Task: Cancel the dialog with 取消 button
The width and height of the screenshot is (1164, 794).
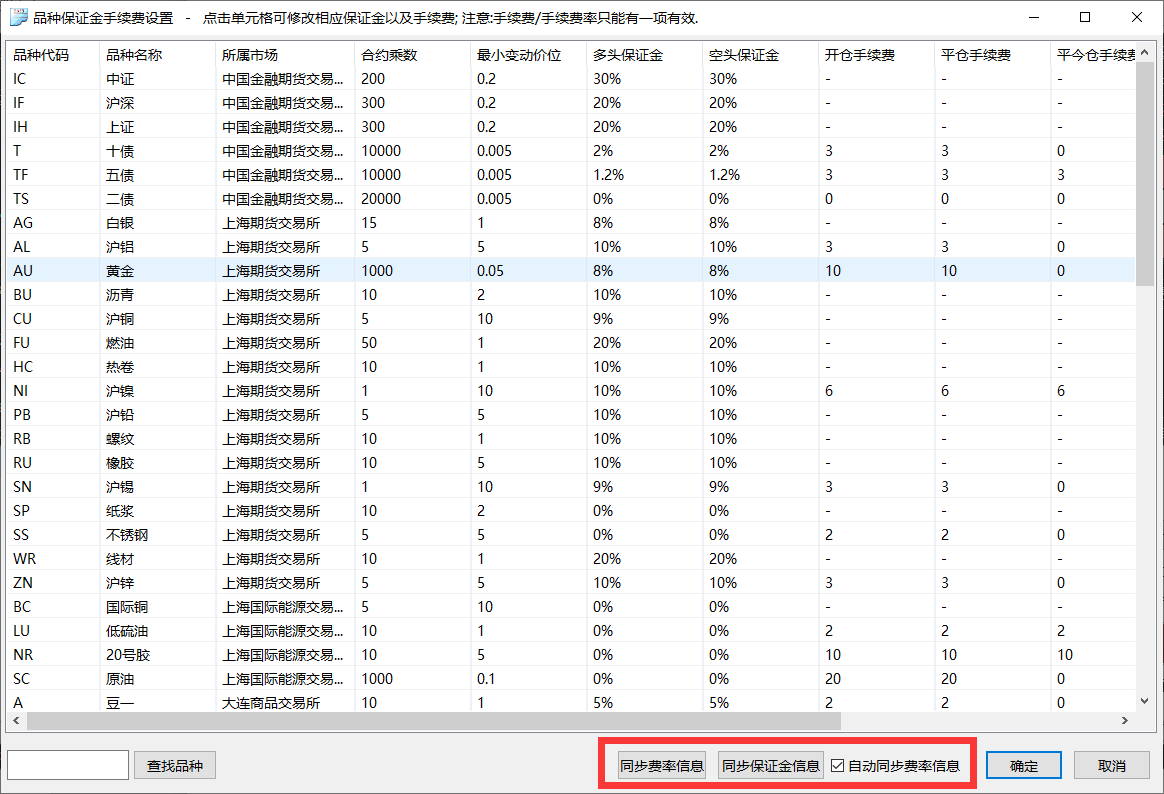Action: pos(1112,766)
